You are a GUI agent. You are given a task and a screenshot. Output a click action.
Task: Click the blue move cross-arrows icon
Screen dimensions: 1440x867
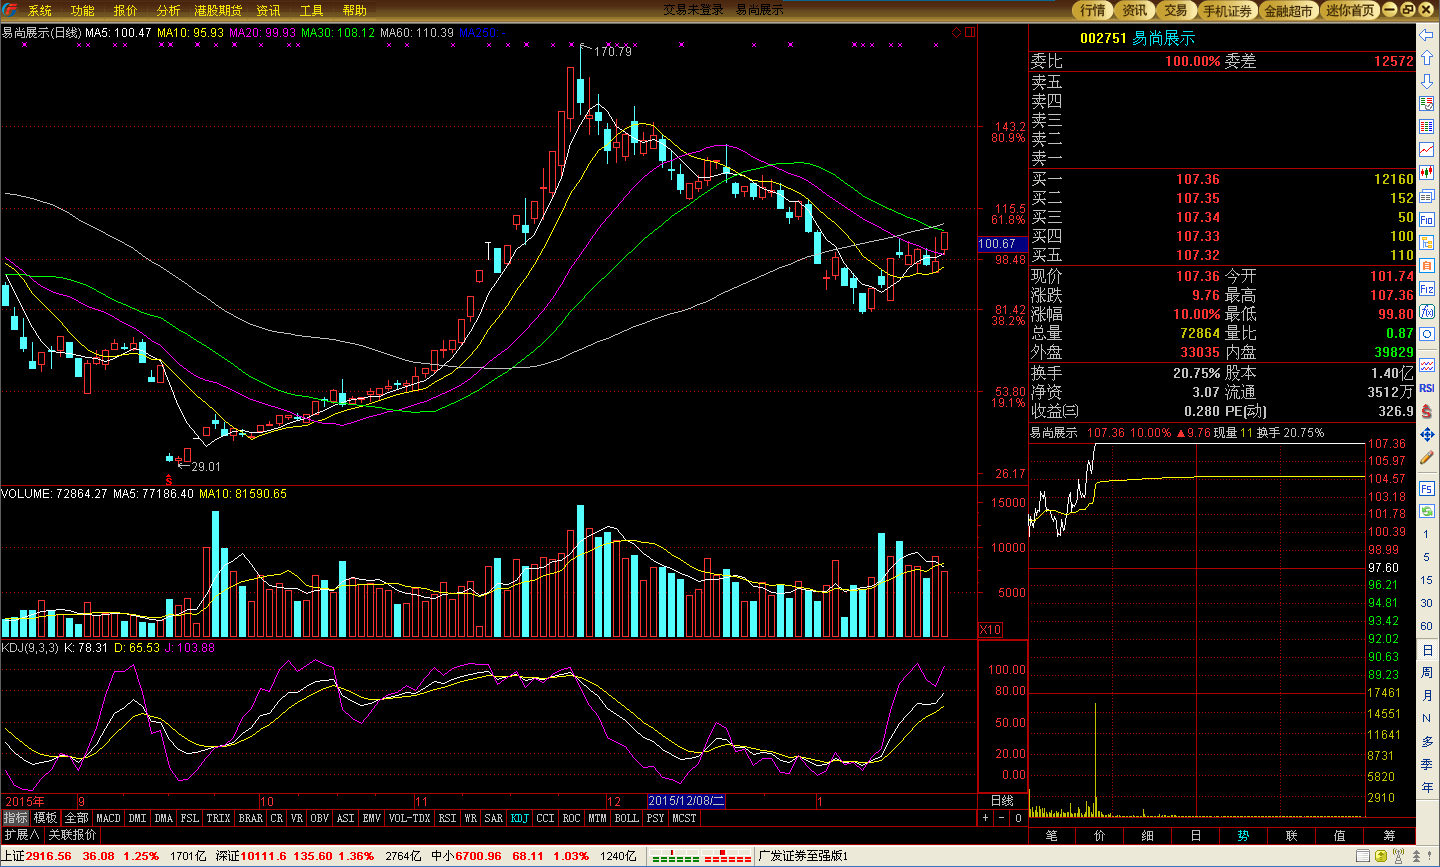coord(1427,434)
